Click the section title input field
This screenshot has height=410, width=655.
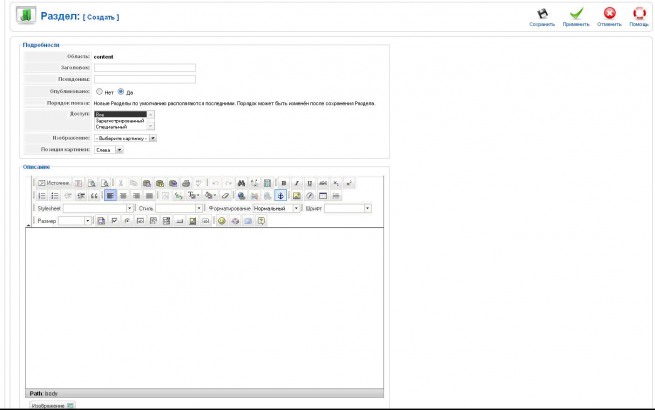click(x=145, y=68)
